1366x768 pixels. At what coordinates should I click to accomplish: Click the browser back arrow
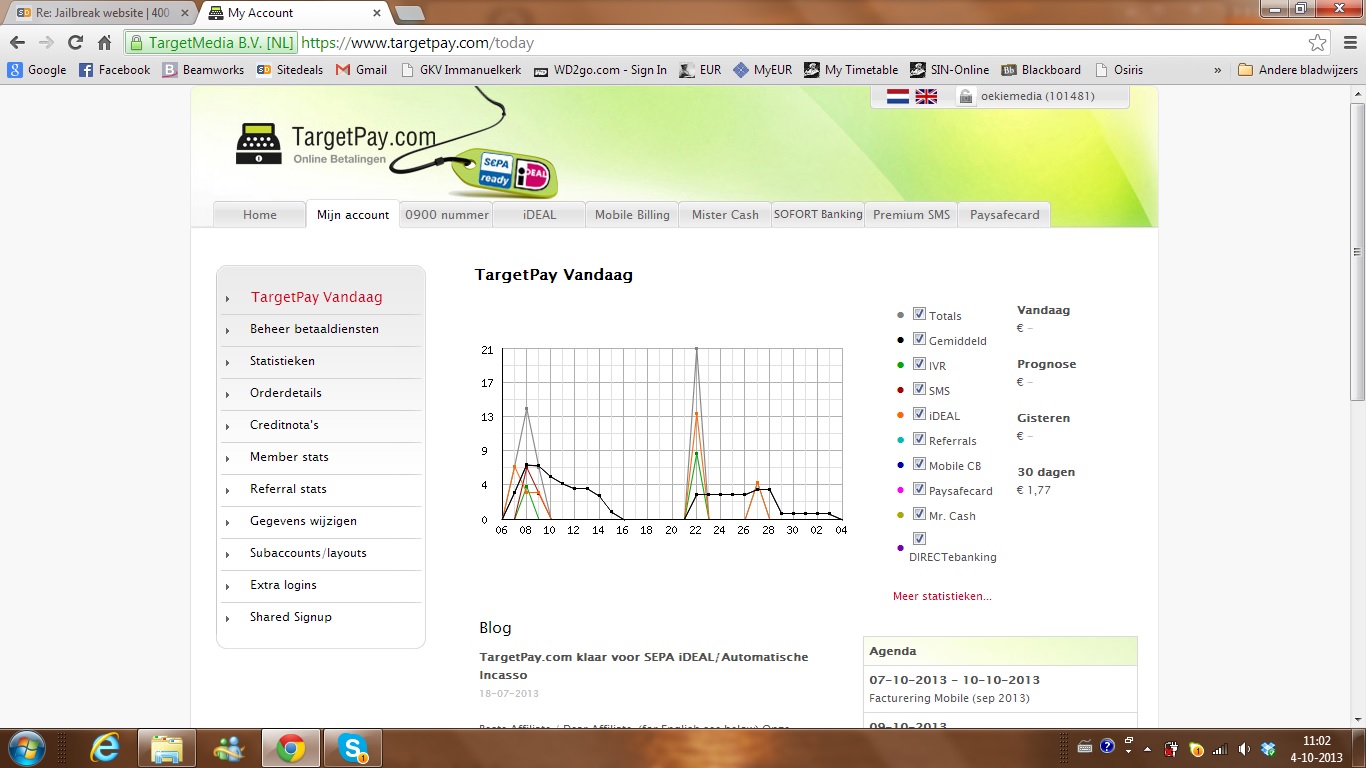tap(17, 43)
